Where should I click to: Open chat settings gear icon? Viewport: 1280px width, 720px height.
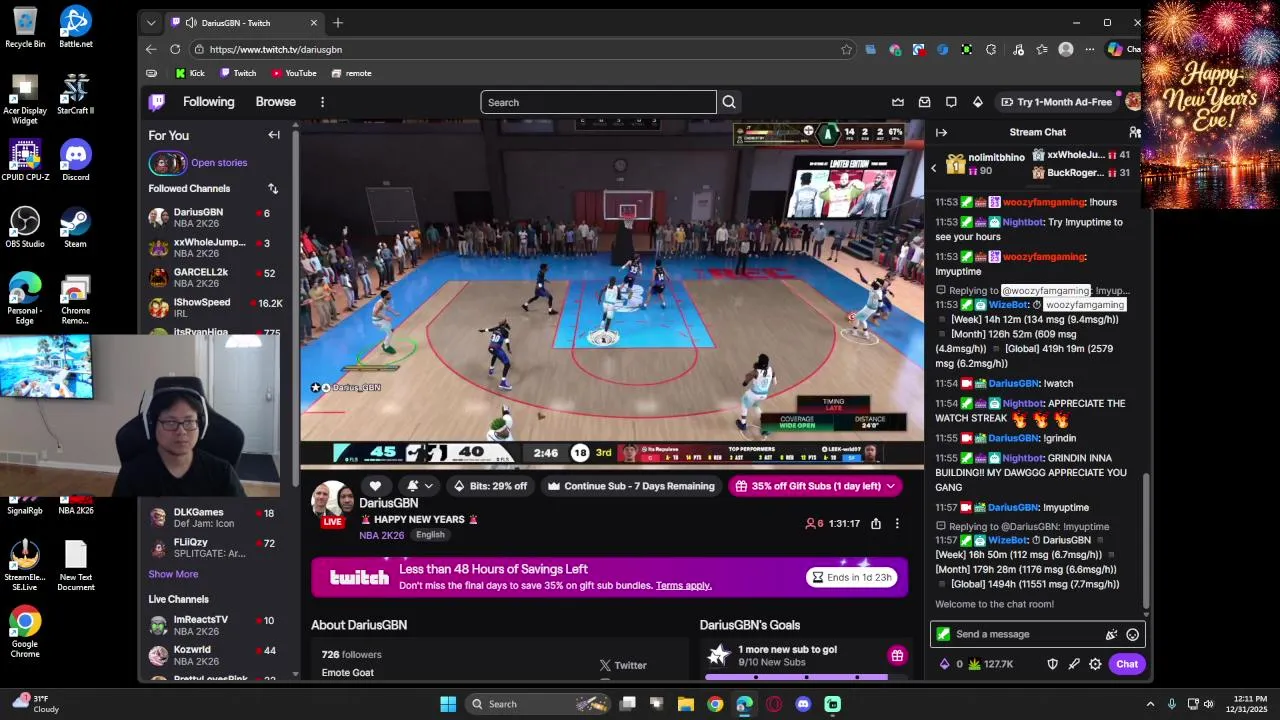(x=1095, y=664)
